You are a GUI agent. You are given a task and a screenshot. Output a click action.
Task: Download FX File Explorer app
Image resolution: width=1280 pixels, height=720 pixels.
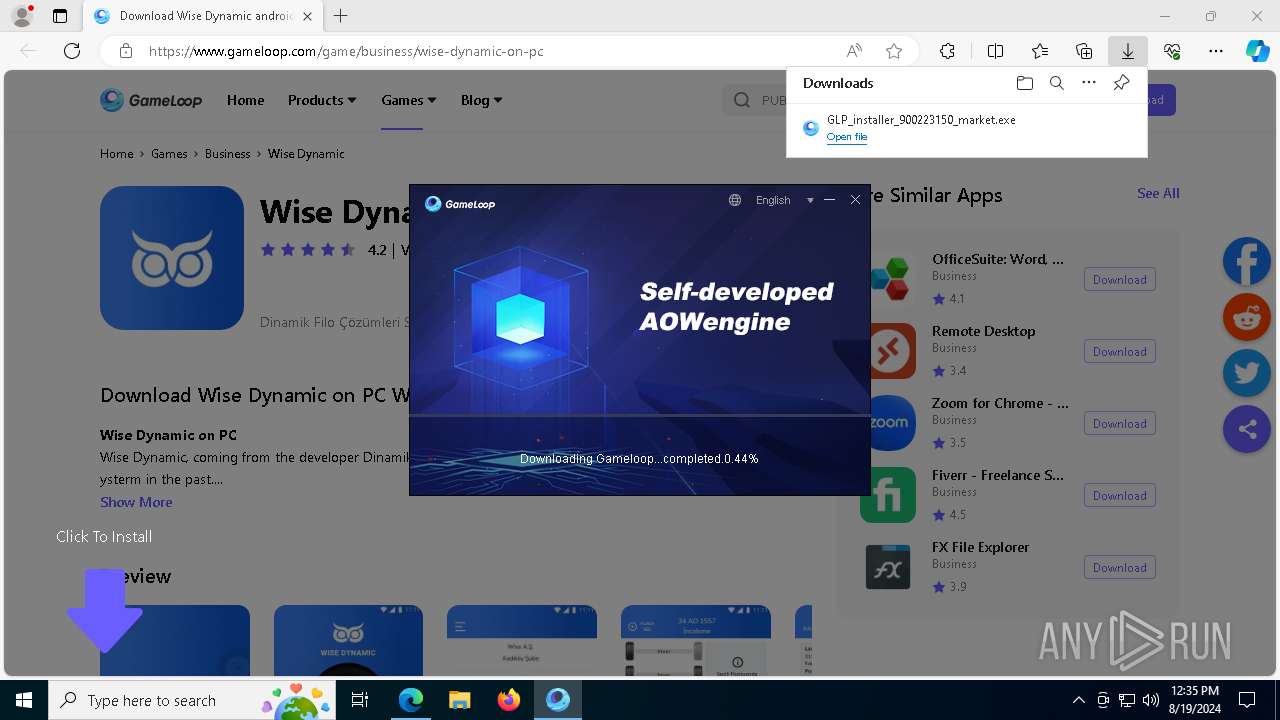click(x=1120, y=568)
